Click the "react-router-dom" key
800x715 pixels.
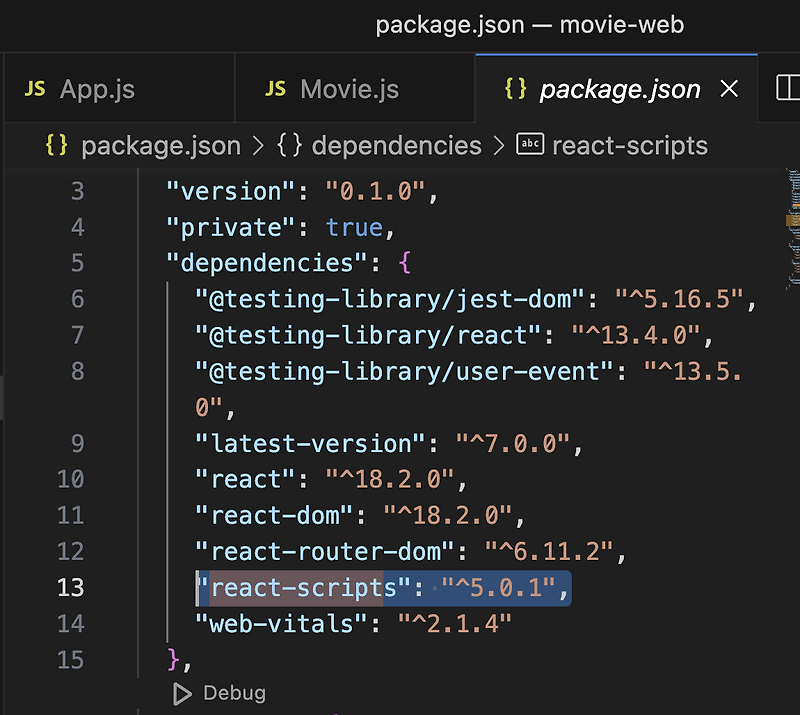click(324, 552)
